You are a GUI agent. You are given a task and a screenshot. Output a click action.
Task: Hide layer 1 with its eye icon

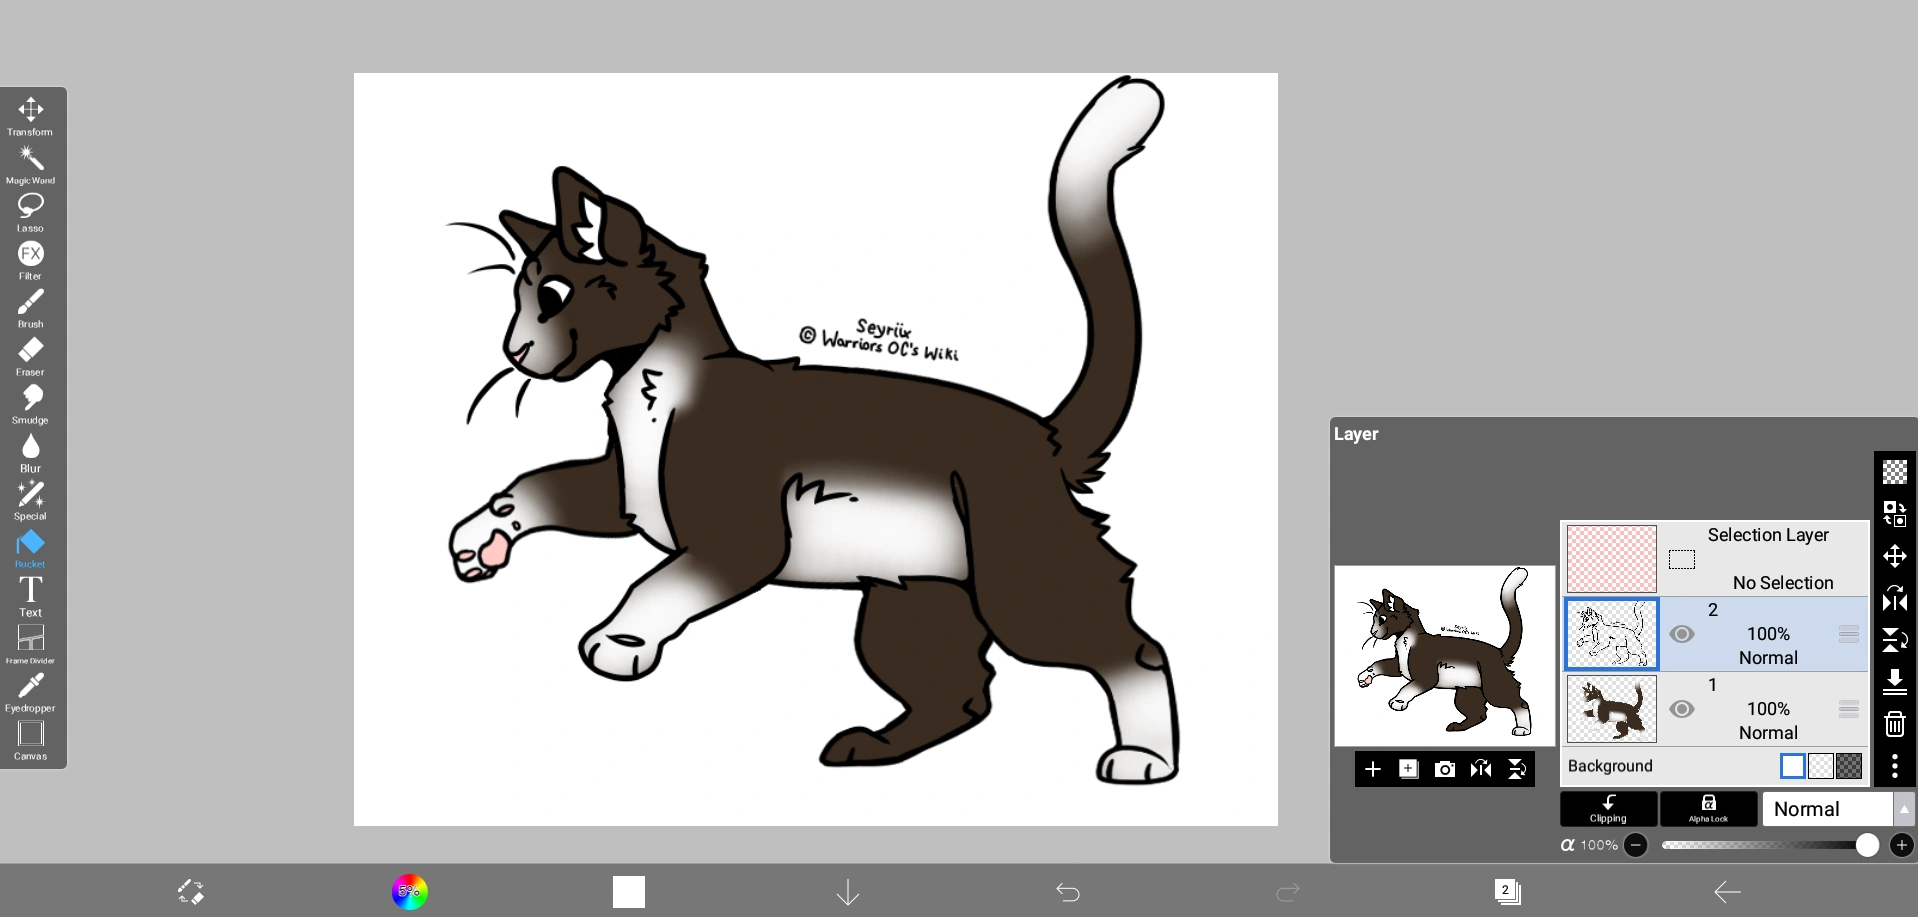point(1682,709)
